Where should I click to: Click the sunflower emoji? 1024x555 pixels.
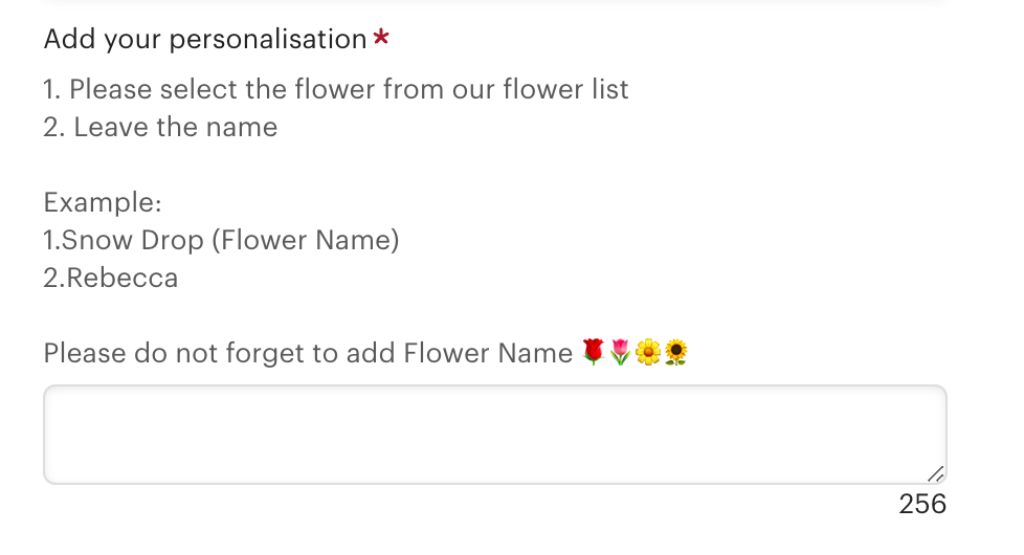point(675,353)
